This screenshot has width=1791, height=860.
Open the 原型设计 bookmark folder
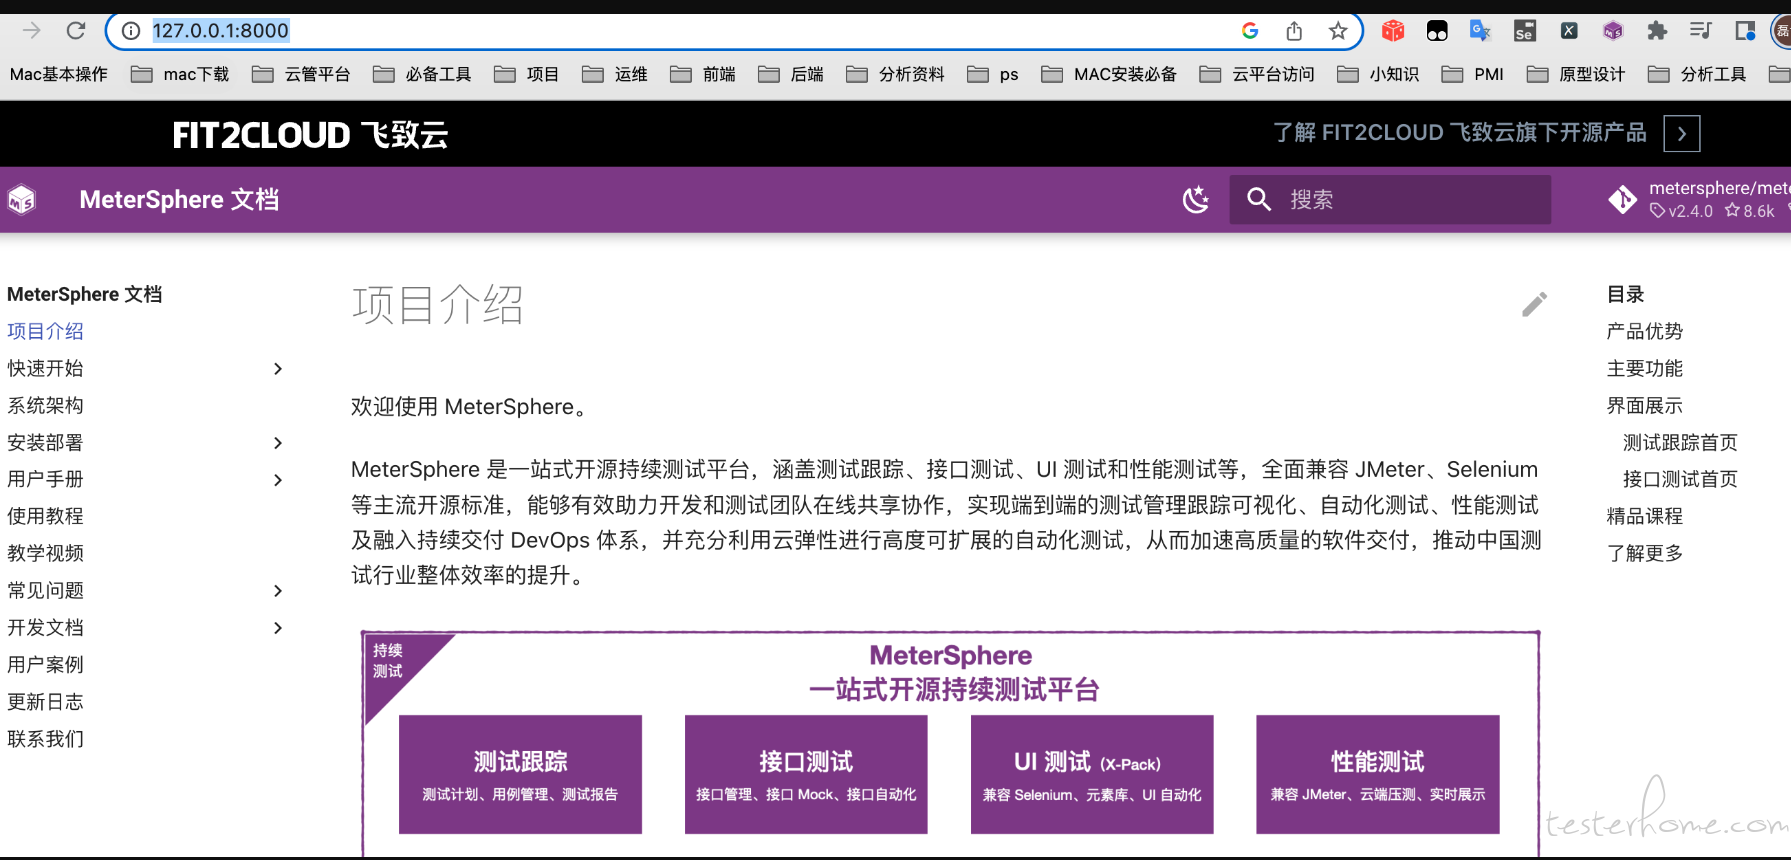pyautogui.click(x=1576, y=74)
